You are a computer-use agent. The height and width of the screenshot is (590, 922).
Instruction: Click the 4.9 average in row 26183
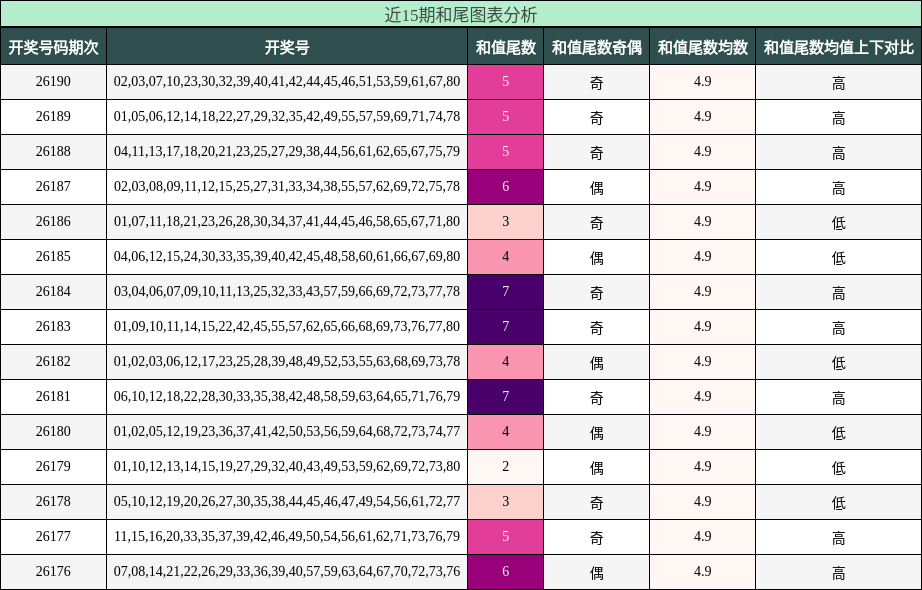point(703,326)
